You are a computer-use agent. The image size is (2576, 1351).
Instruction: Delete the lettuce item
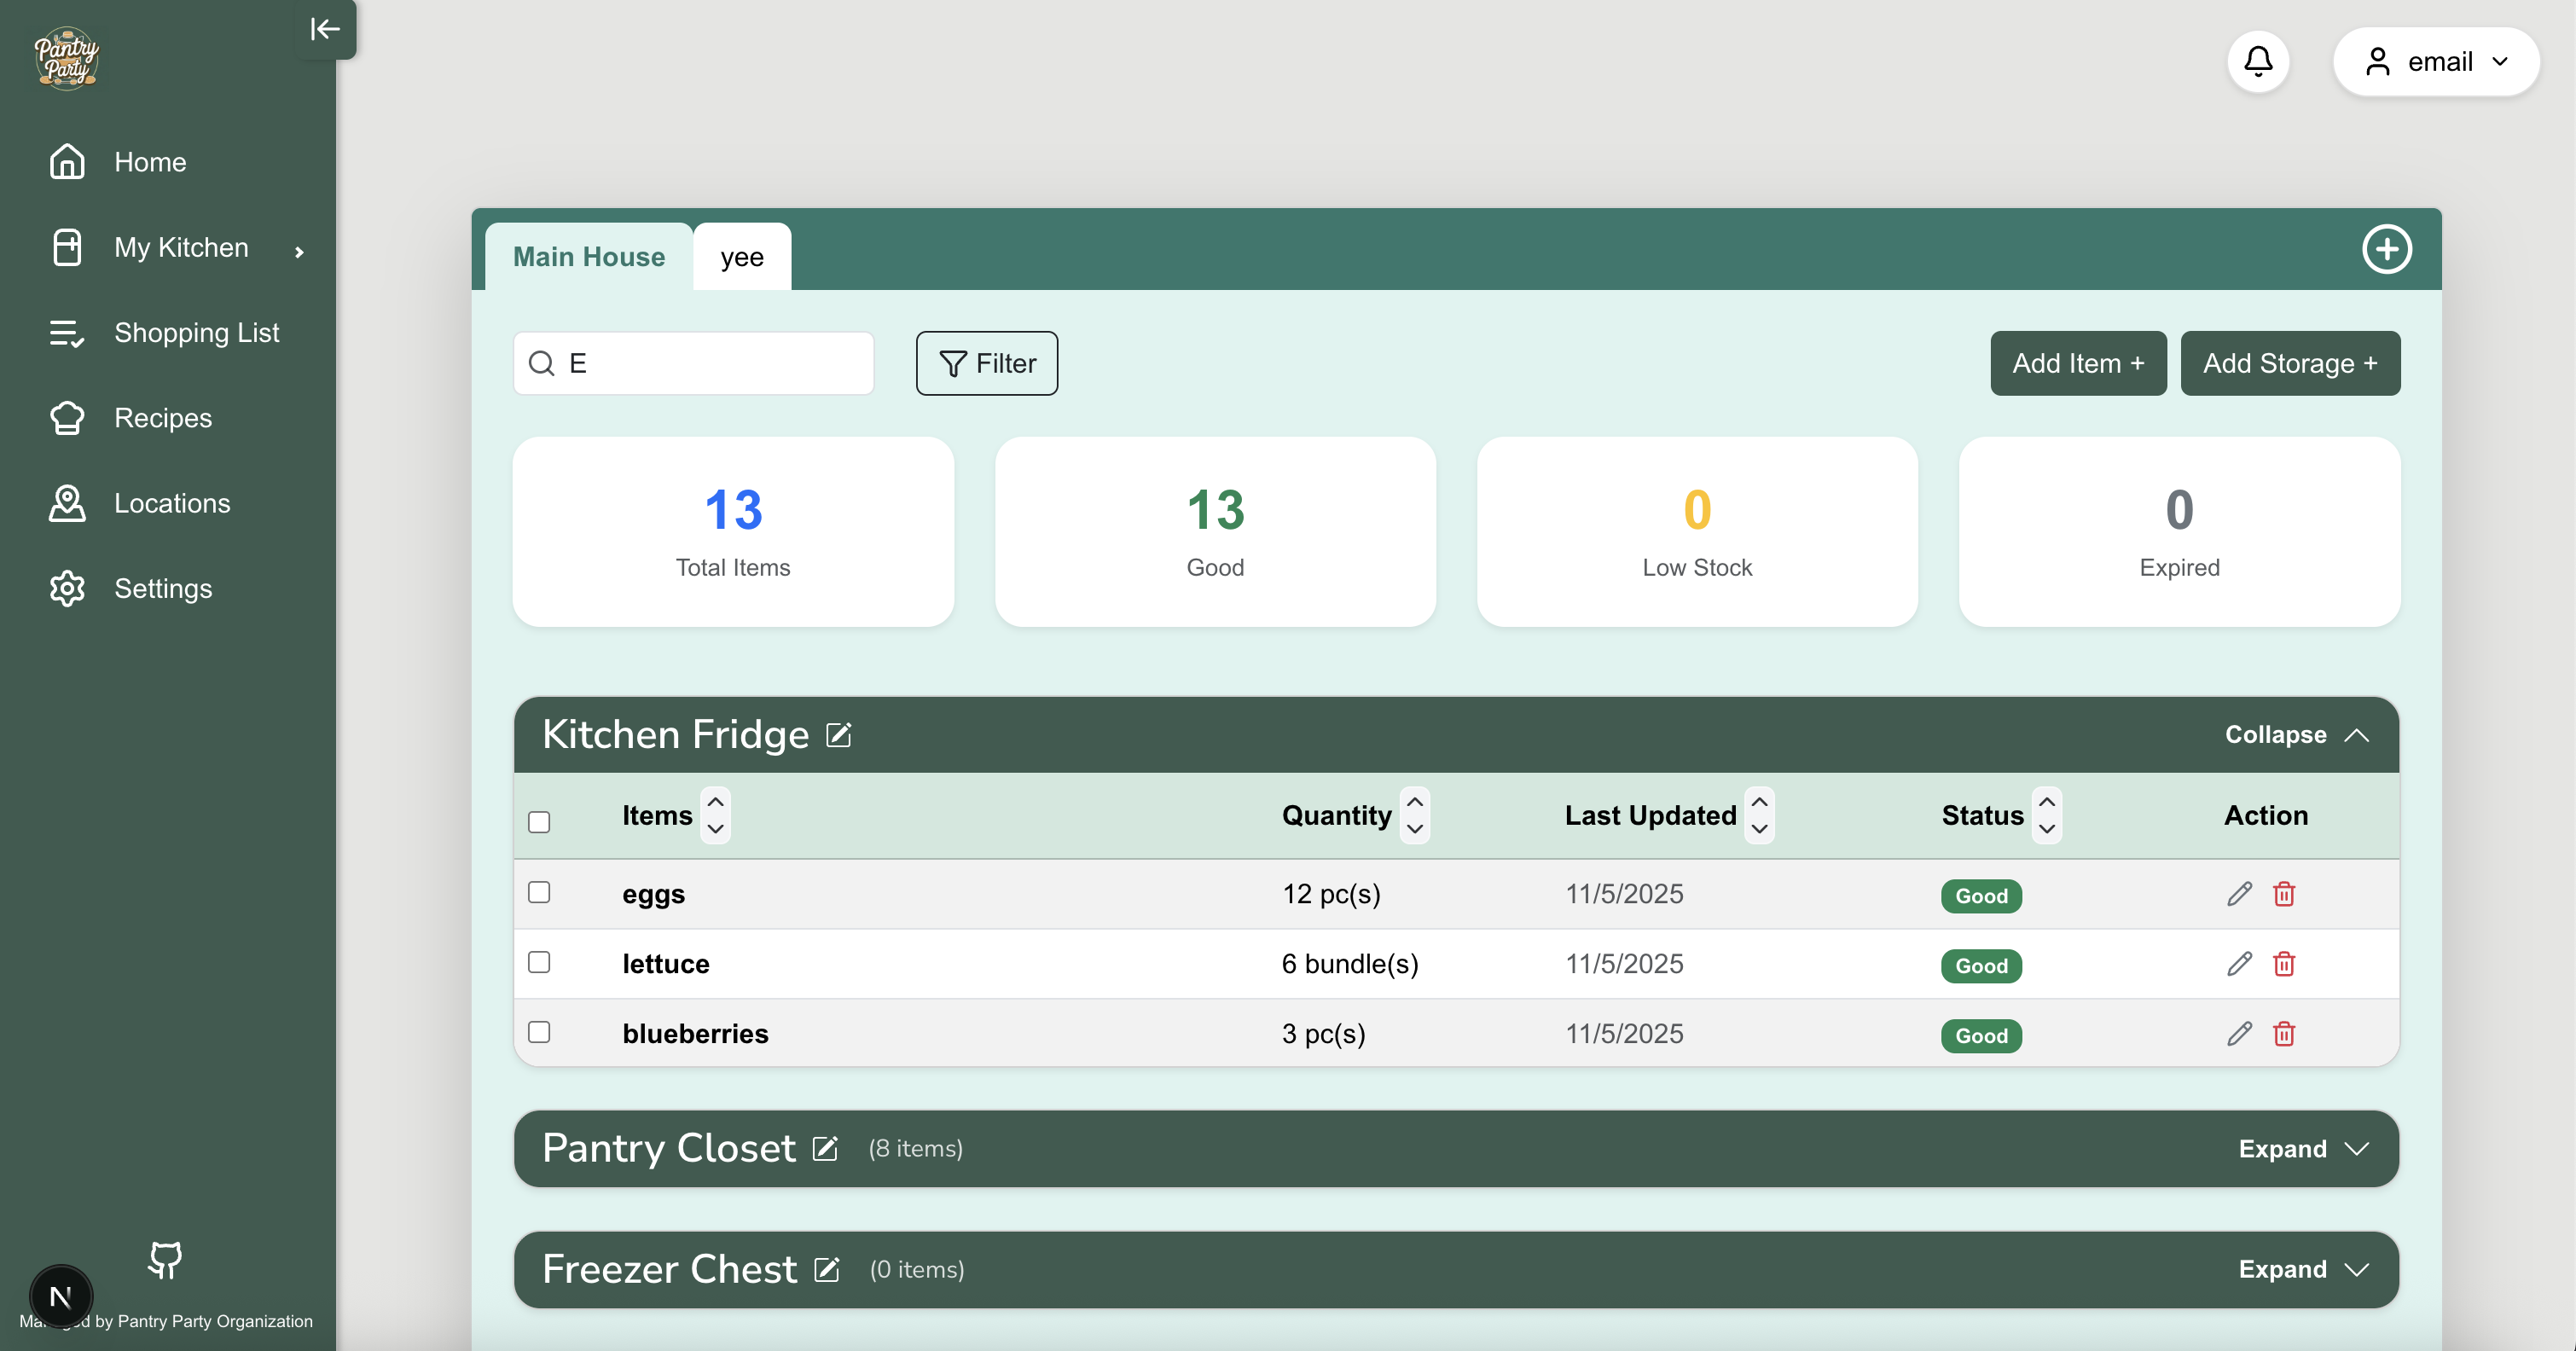(2284, 964)
